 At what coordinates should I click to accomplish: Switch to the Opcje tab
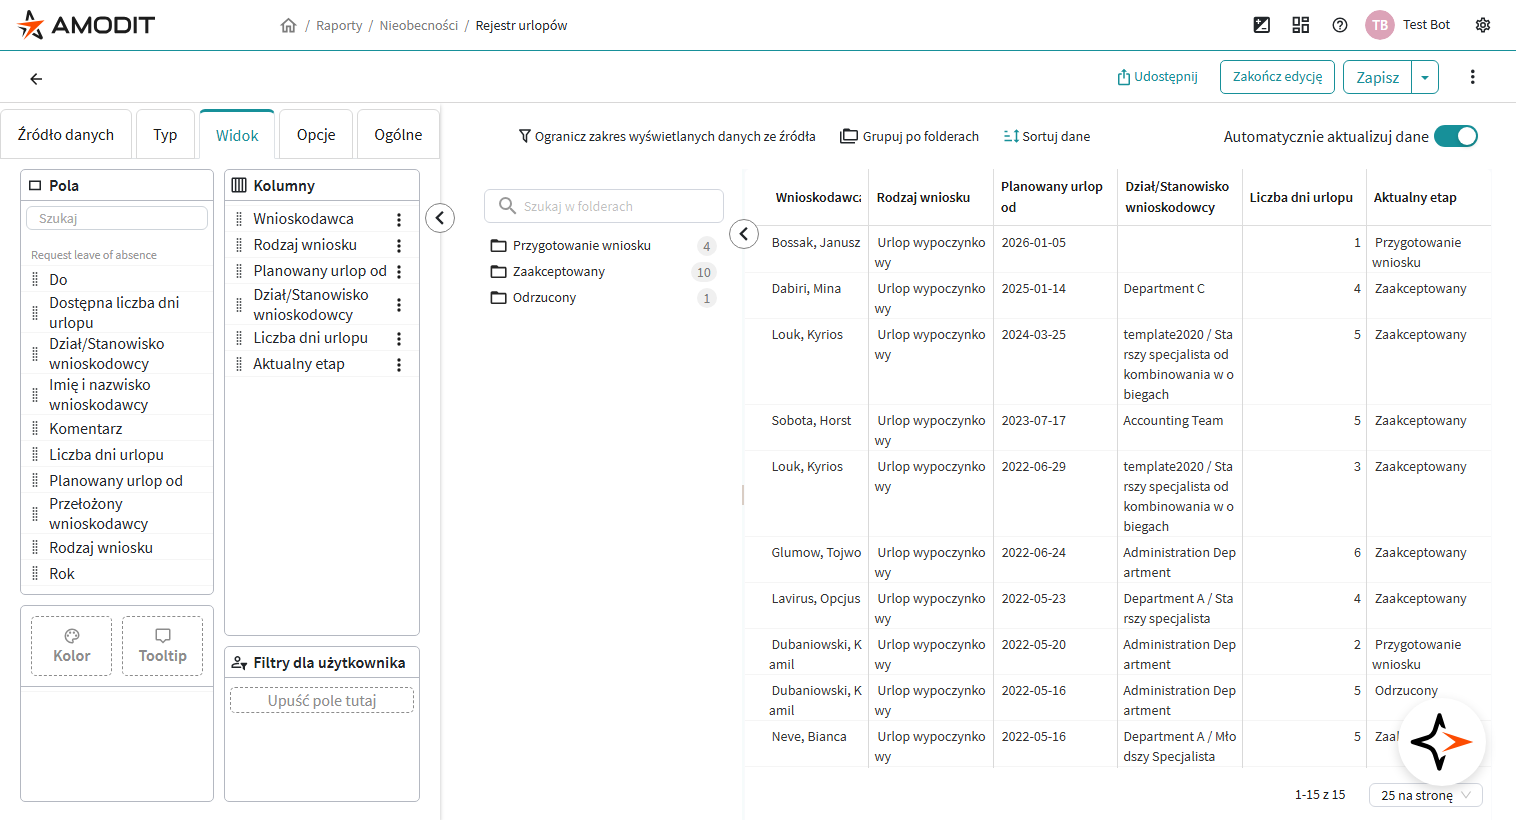[316, 135]
